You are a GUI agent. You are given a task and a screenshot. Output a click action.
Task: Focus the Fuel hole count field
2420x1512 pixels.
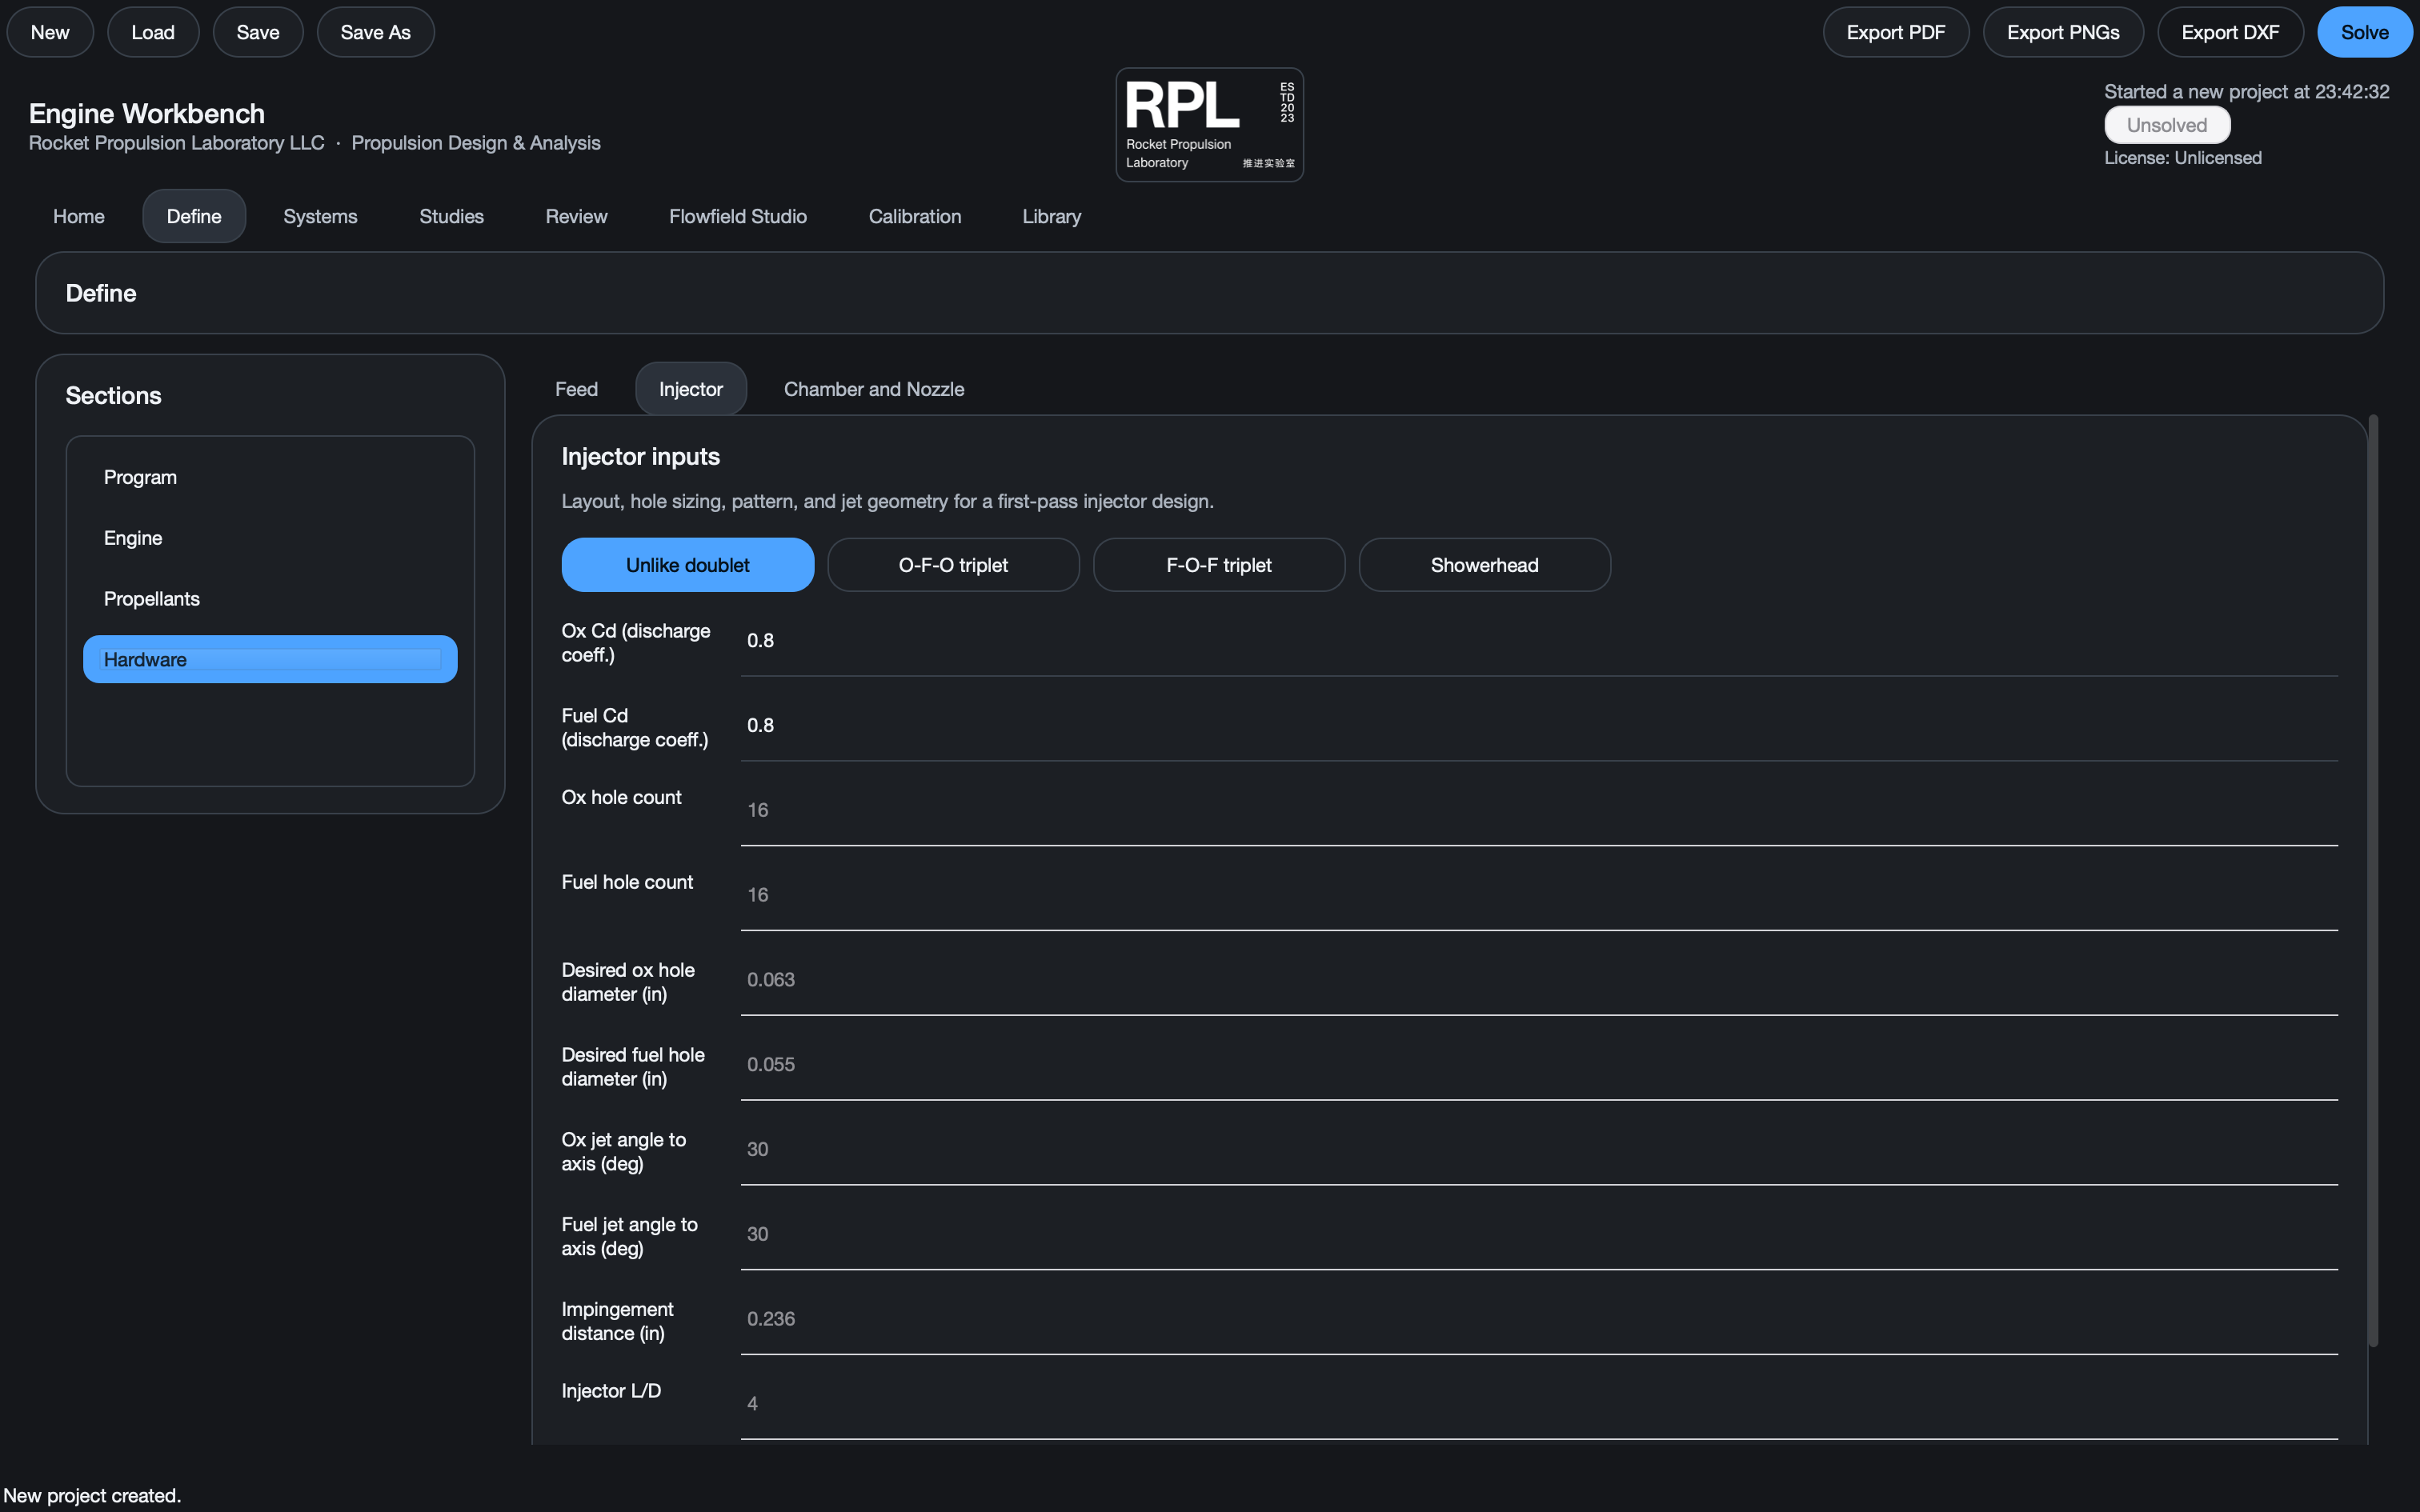[1539, 896]
